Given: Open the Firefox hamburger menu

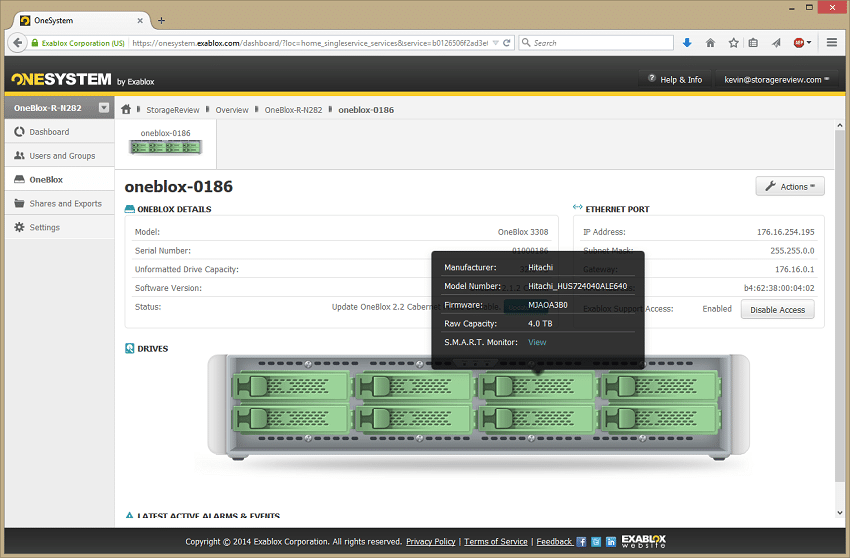Looking at the screenshot, I should [x=831, y=43].
